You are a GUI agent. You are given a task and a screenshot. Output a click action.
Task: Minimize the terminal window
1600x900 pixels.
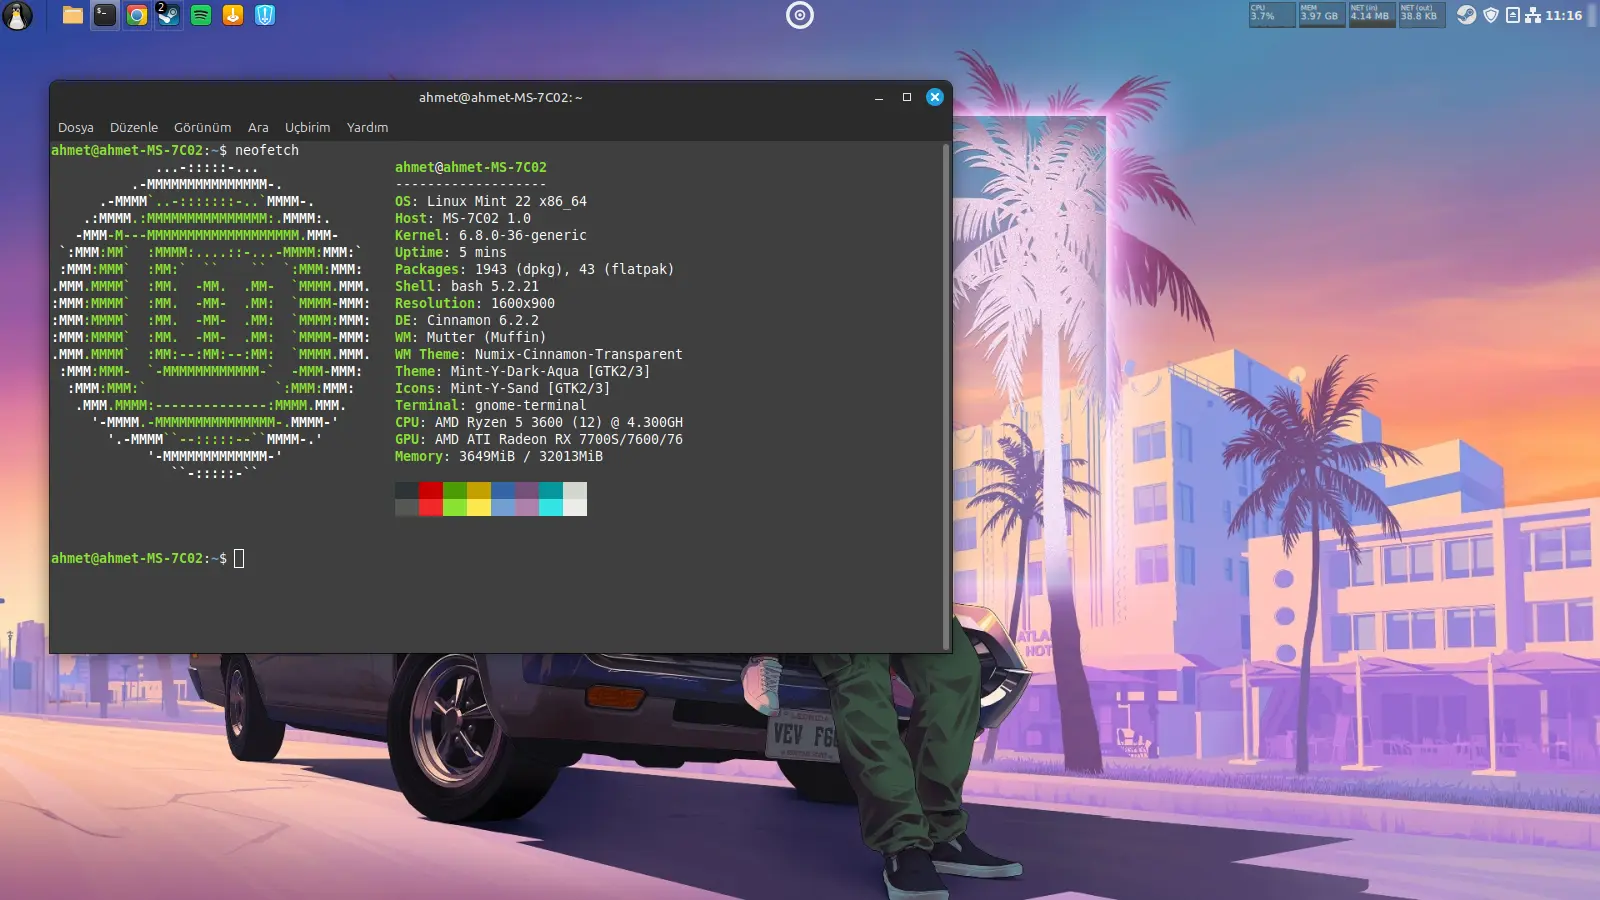[x=879, y=97]
